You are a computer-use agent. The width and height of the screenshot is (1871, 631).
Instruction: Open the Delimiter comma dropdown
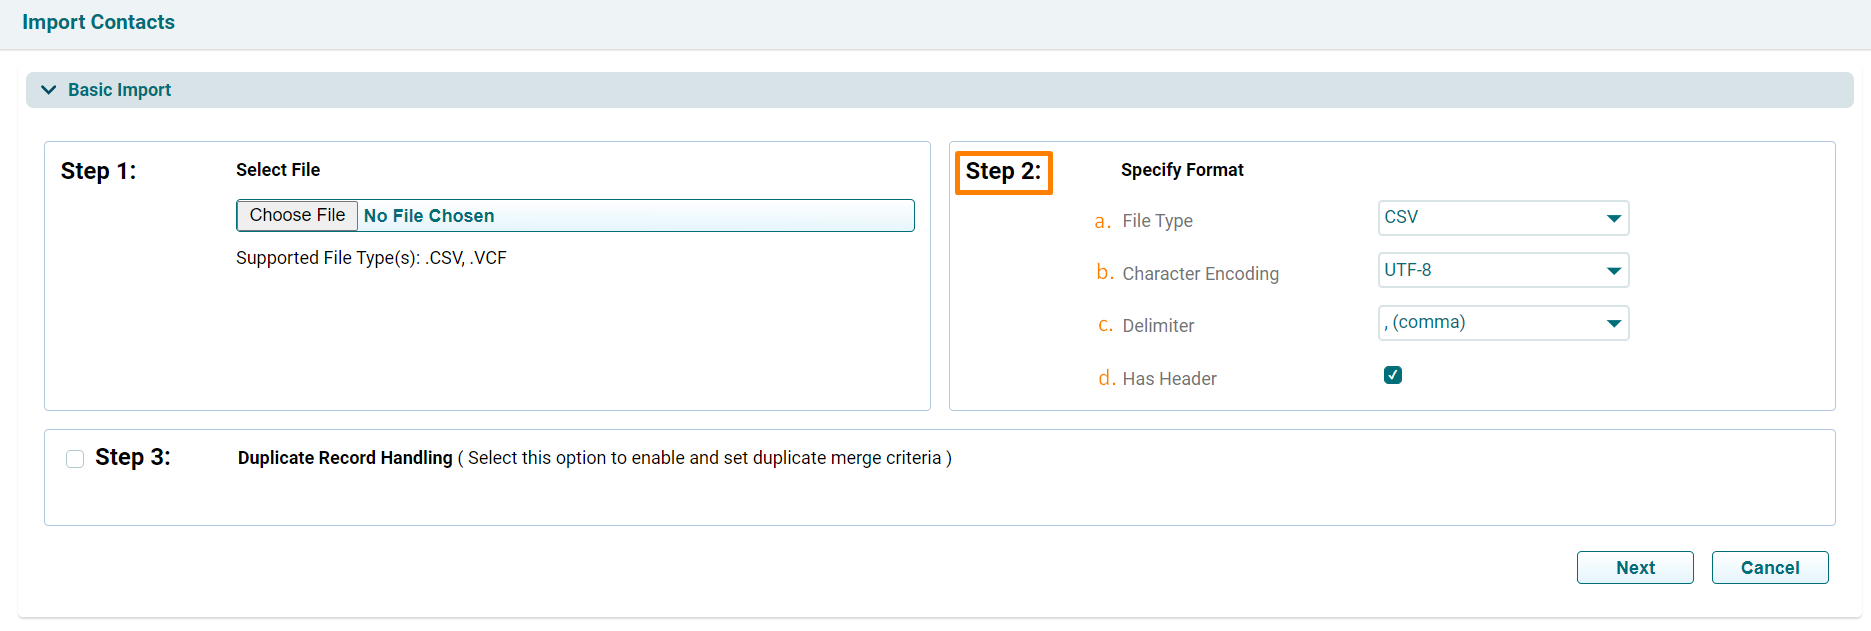[1502, 323]
